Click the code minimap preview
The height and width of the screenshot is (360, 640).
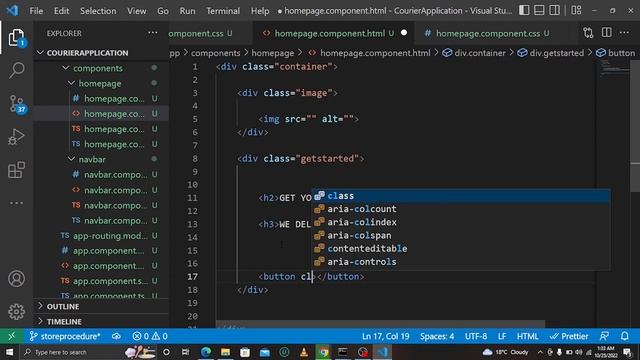click(614, 69)
